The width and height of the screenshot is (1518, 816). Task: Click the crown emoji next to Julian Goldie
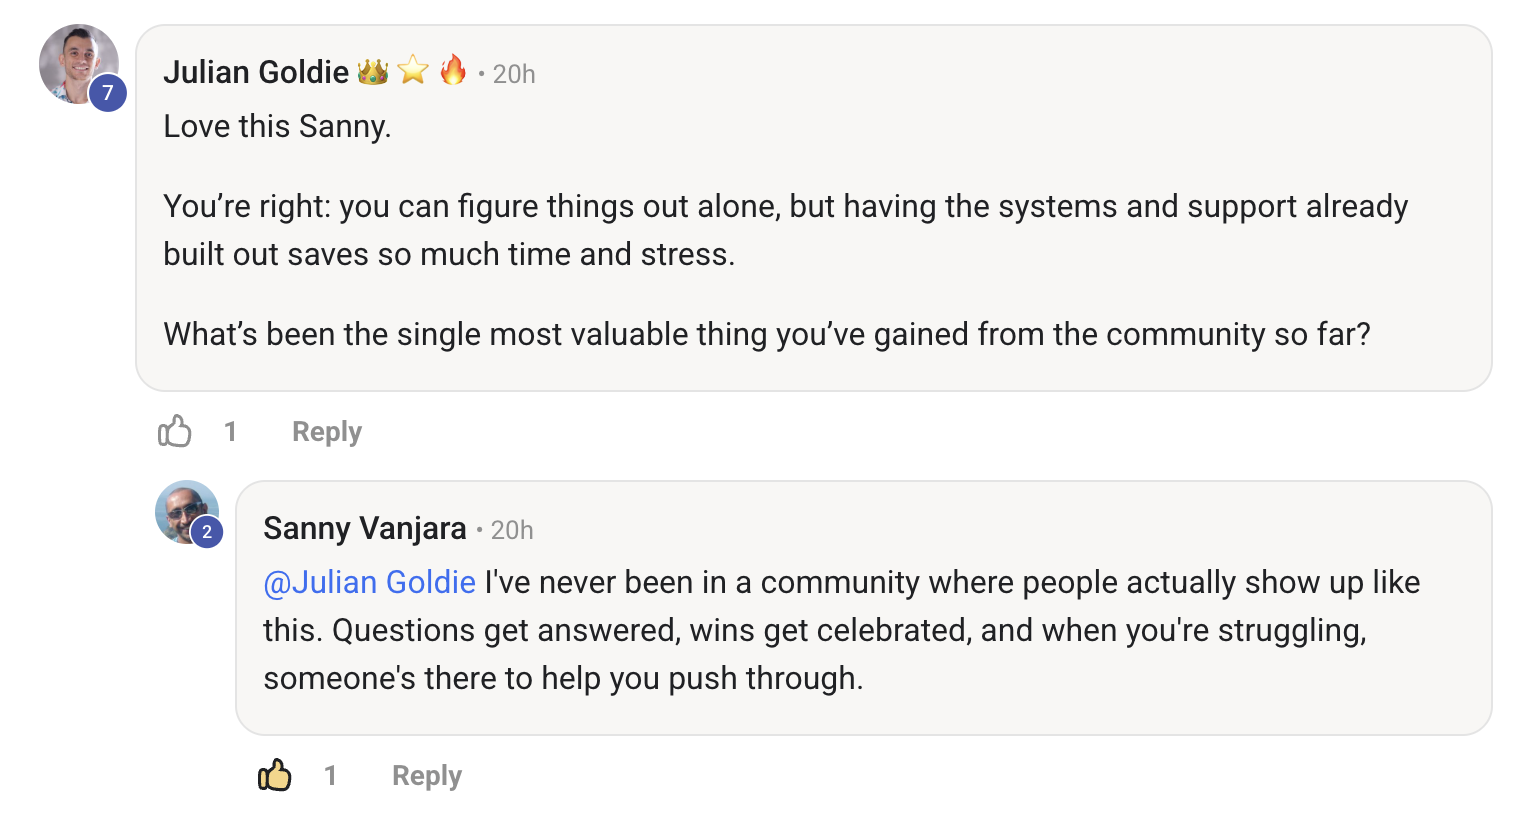(373, 72)
